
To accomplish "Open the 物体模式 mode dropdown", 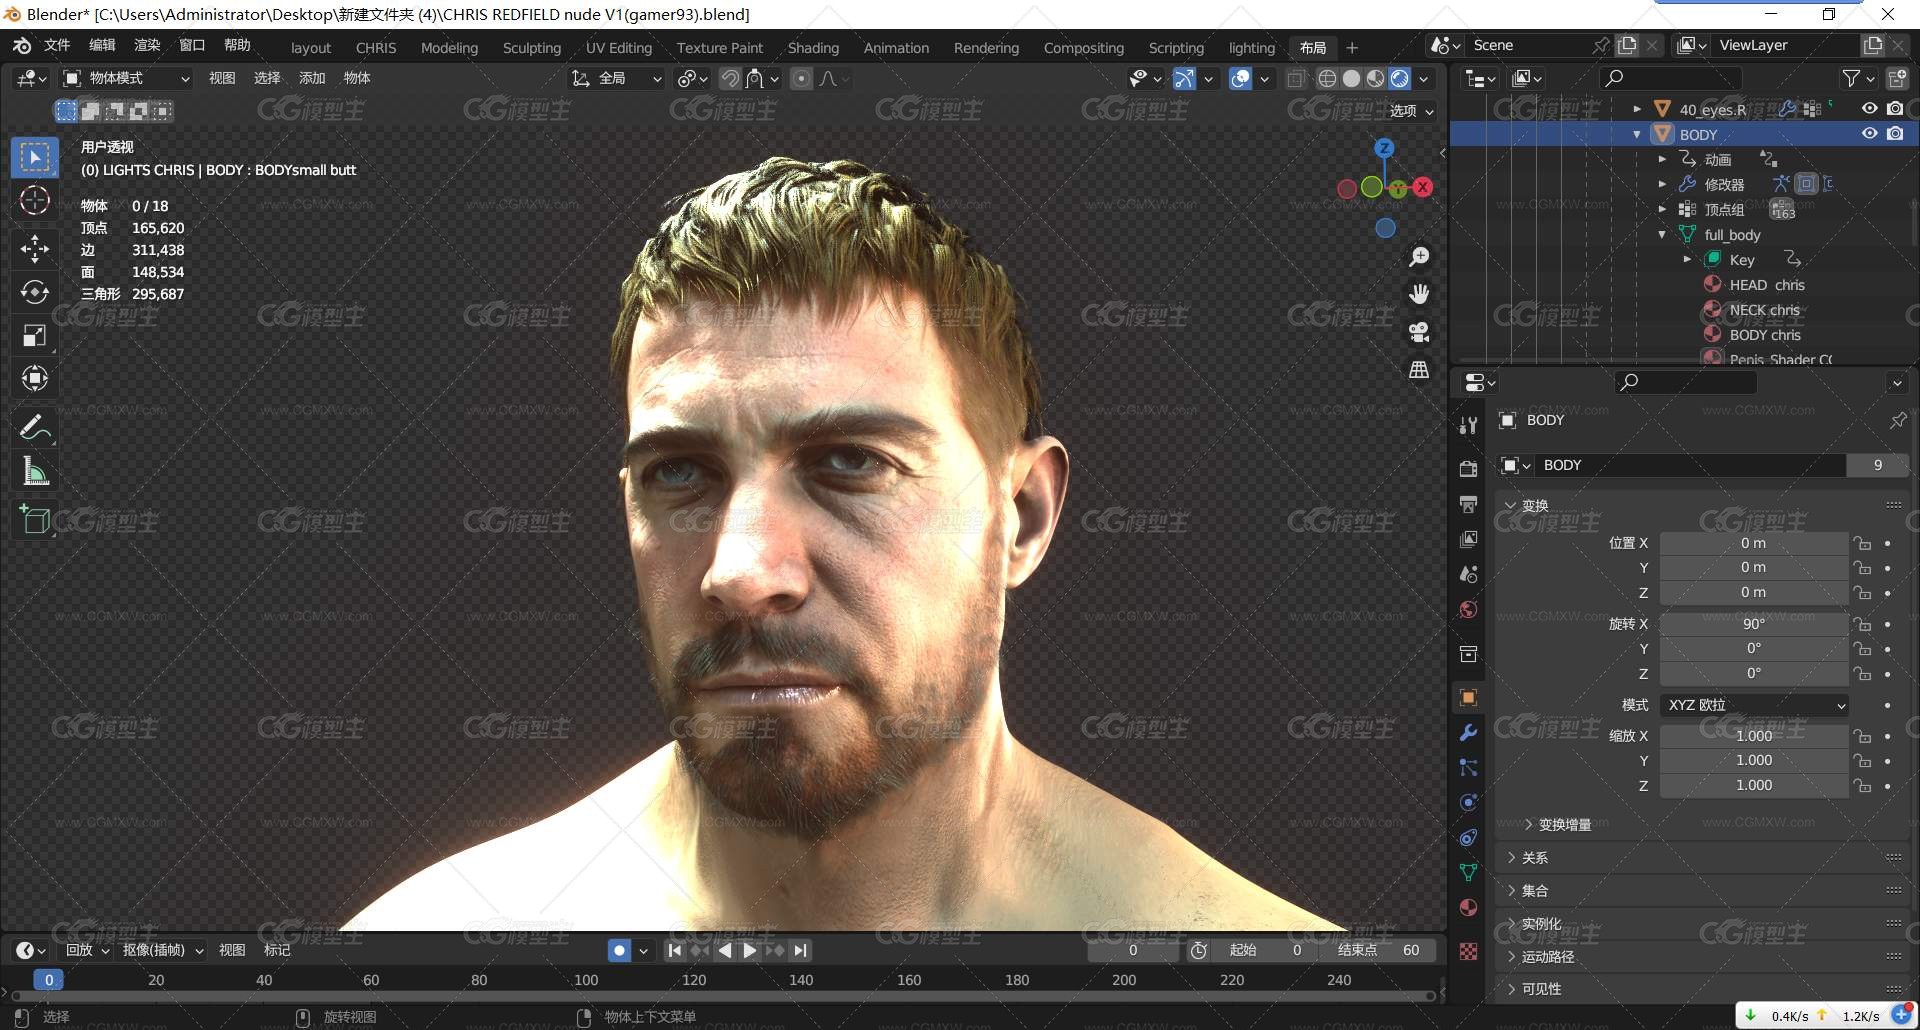I will [126, 78].
